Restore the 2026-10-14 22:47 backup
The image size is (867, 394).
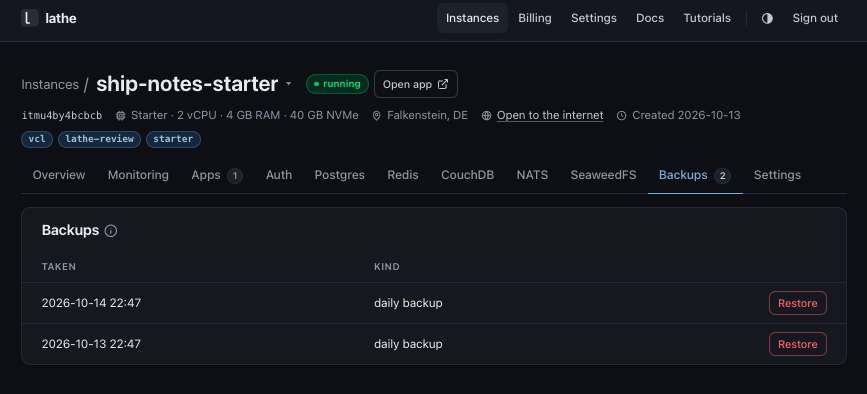point(797,303)
